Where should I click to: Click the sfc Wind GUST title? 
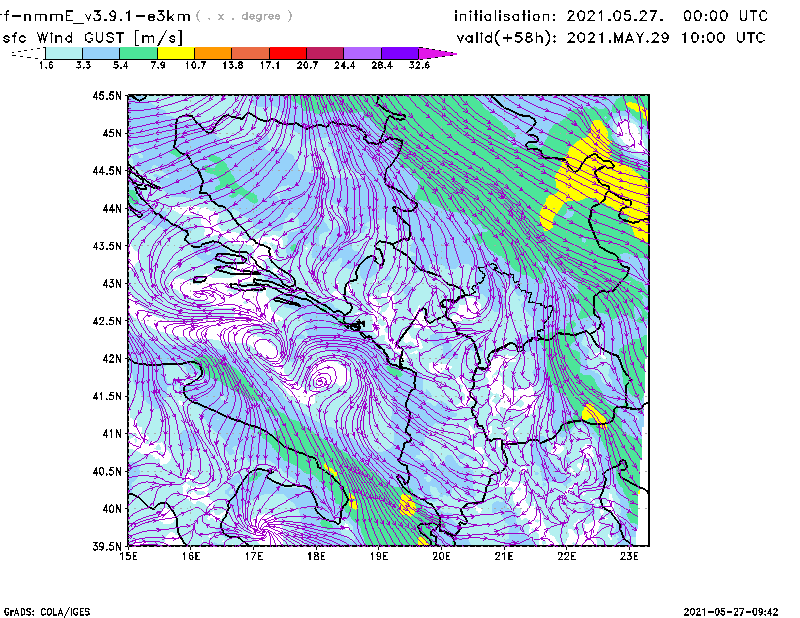click(93, 37)
